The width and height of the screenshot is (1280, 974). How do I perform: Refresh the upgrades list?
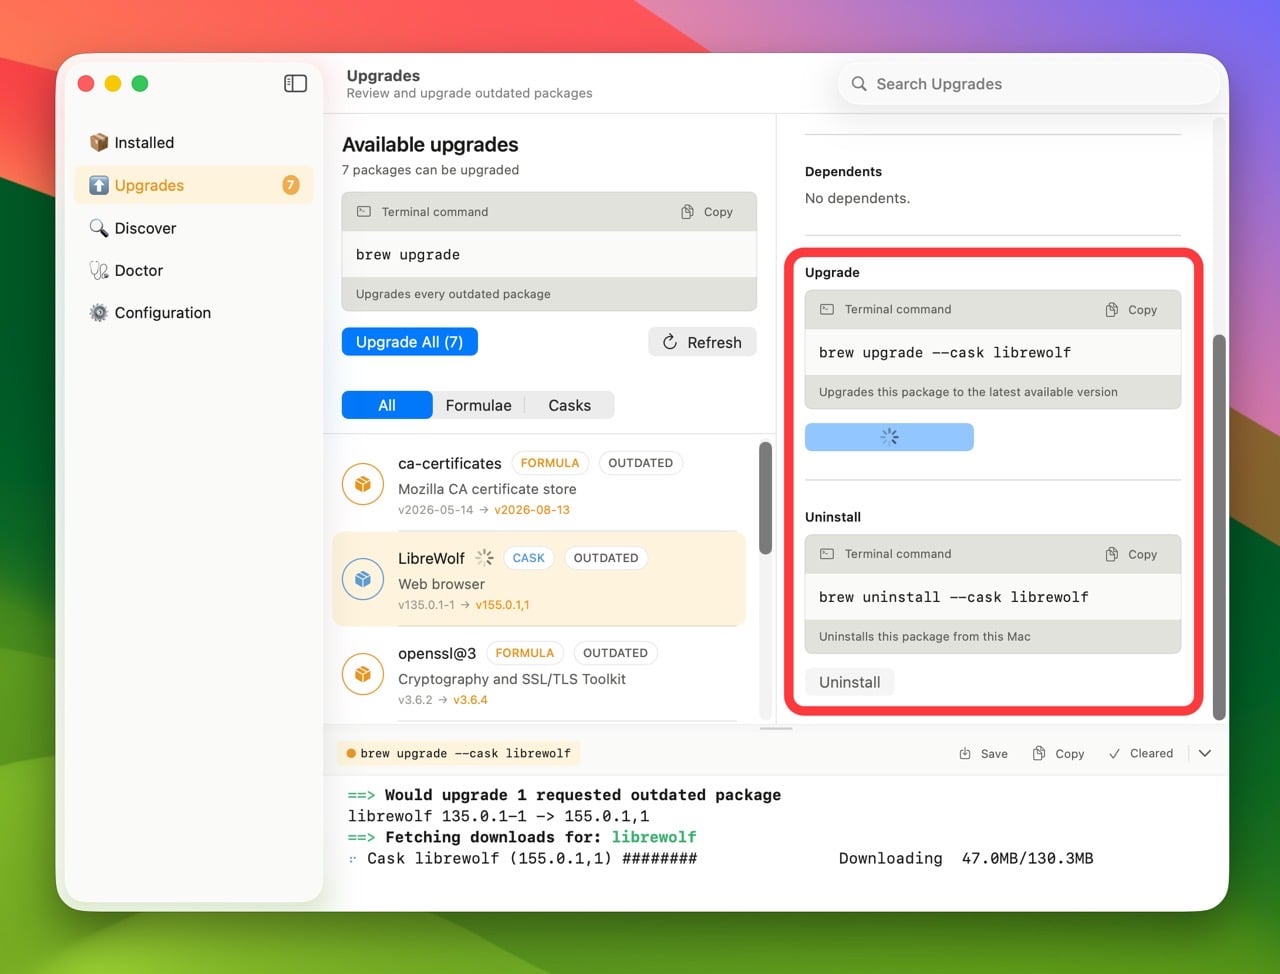702,342
